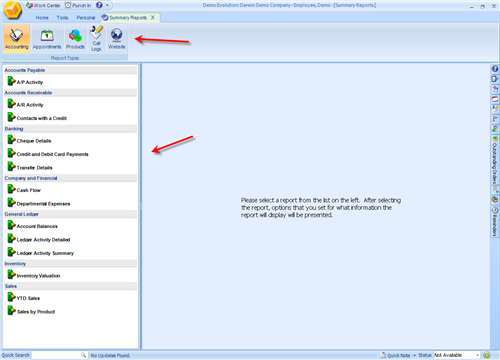This screenshot has height=360, width=500.
Task: Expand the quick access toolbar dropdown arrow
Action: point(107,5)
